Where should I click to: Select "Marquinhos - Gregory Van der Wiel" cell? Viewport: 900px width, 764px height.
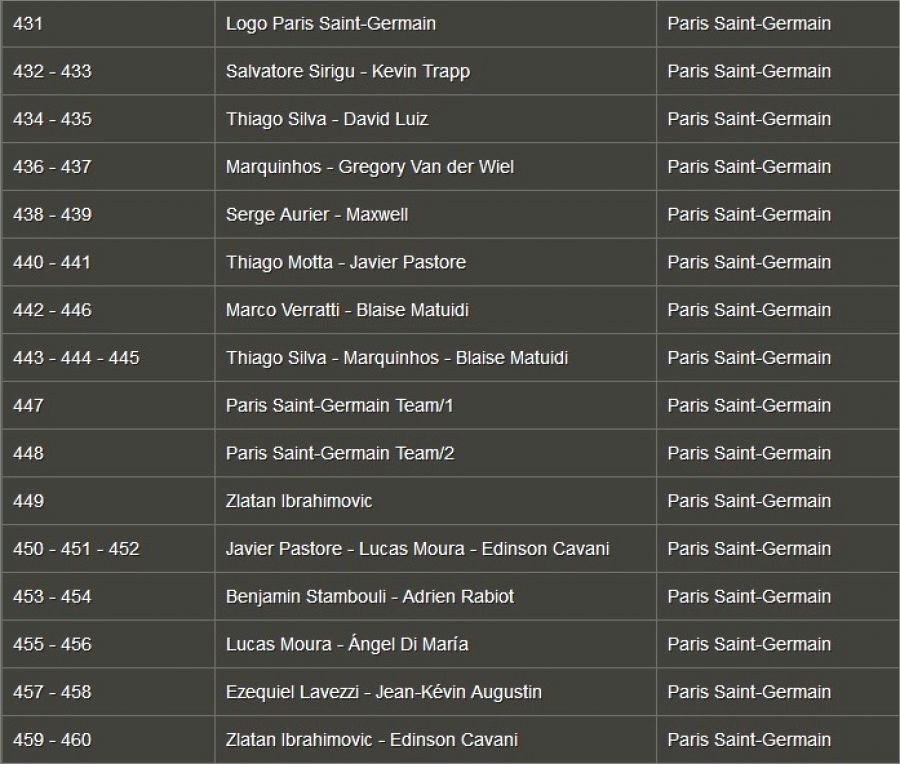pos(370,167)
